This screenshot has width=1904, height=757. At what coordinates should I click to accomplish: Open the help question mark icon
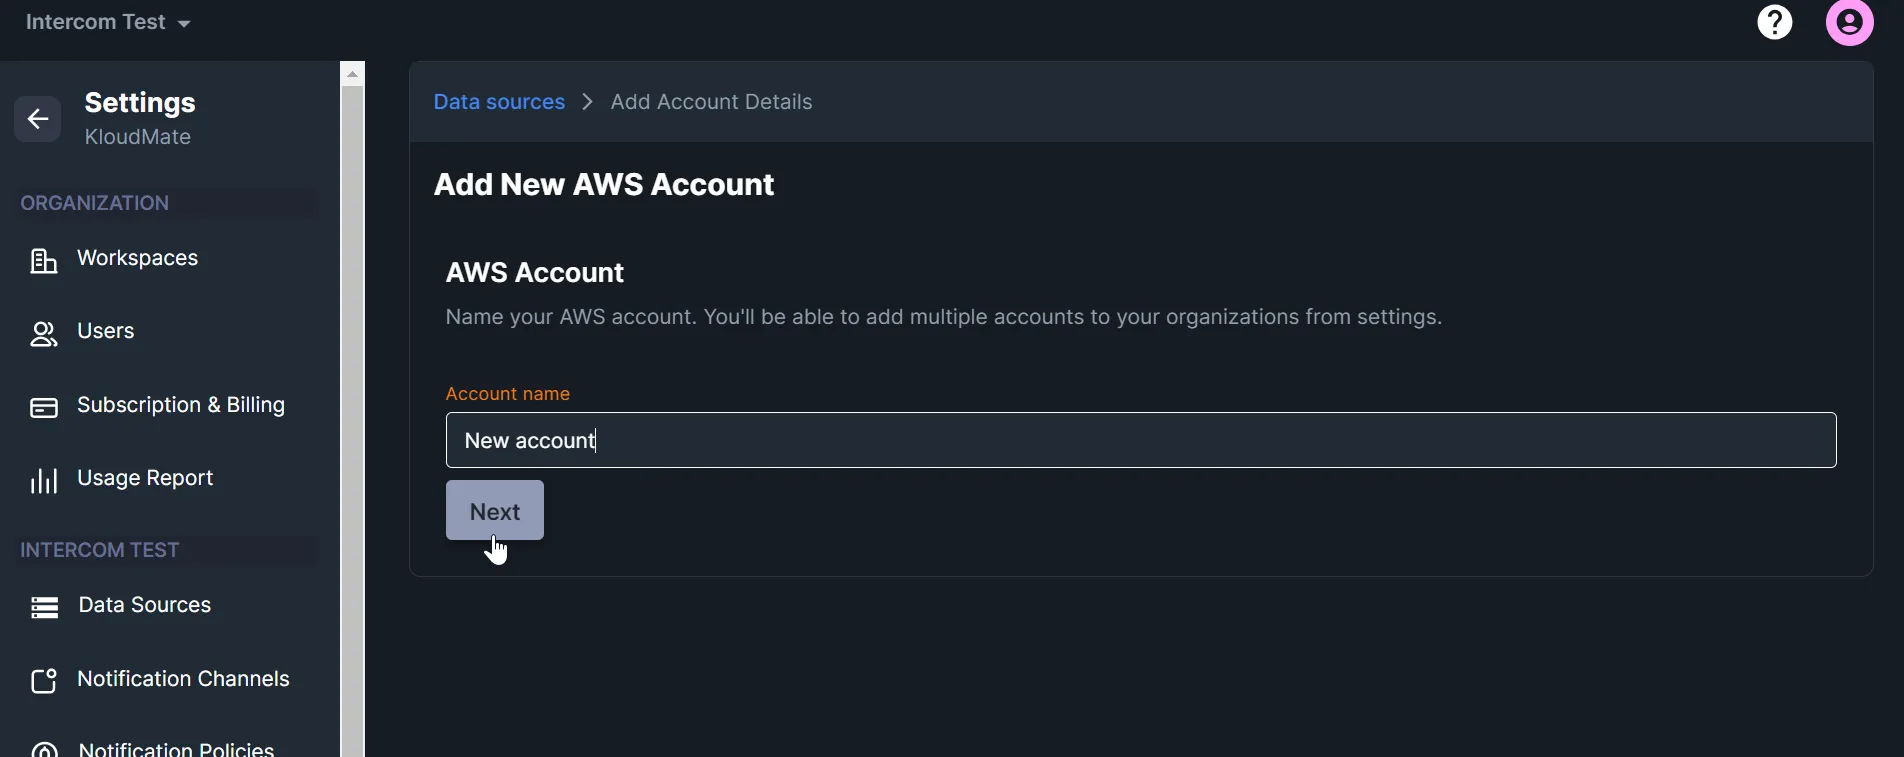1775,22
